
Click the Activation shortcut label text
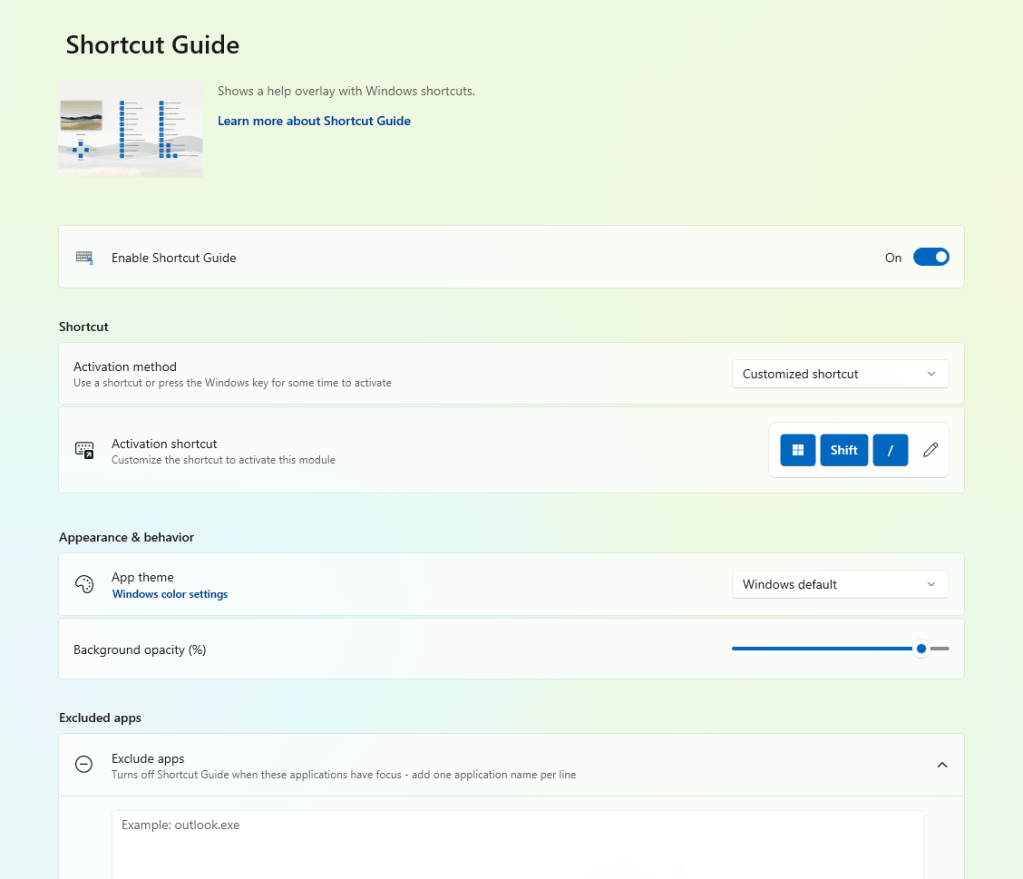[x=164, y=443]
